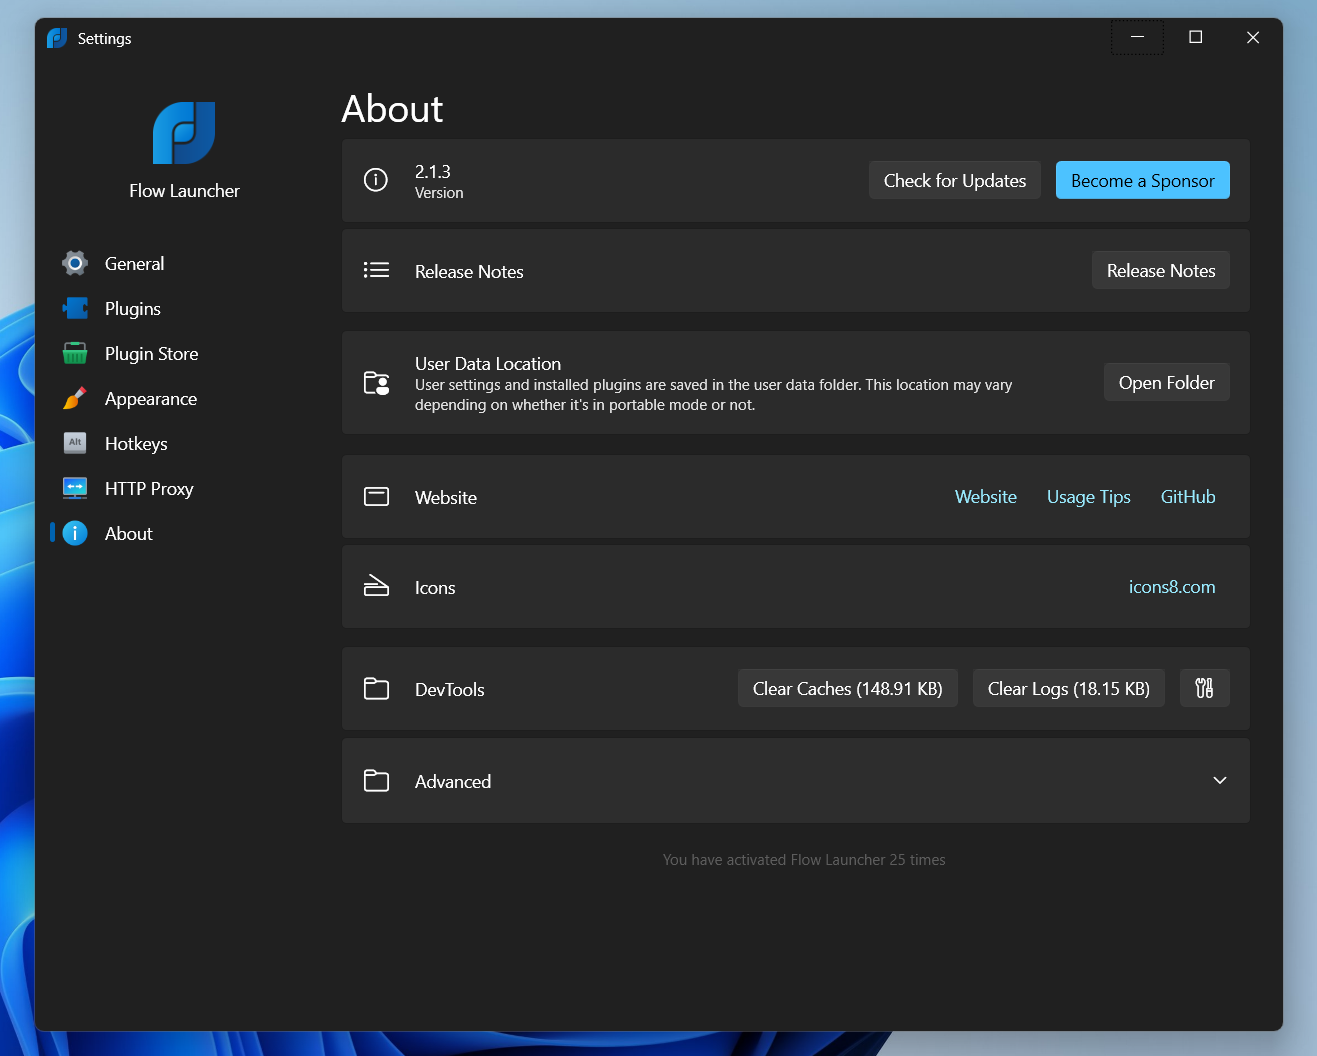Expand the Advanced section chevron
1317x1056 pixels.
tap(1220, 780)
